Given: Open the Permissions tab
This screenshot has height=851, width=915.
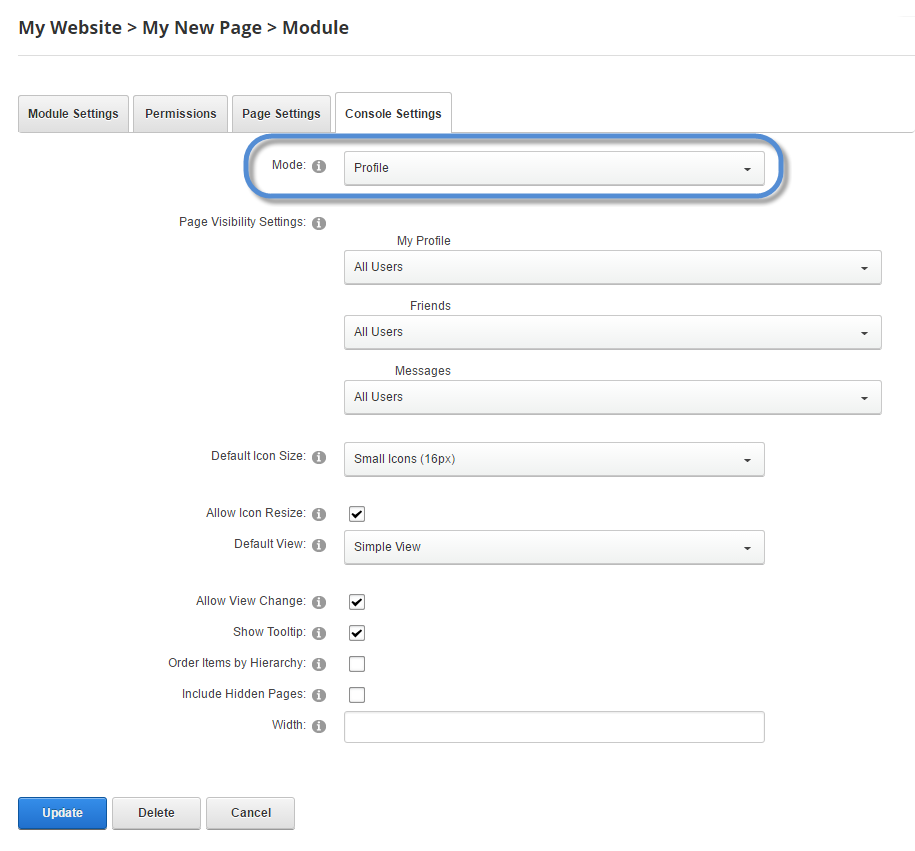Looking at the screenshot, I should point(181,114).
